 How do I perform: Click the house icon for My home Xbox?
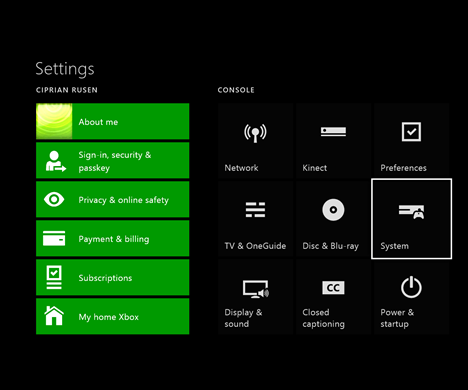(54, 316)
